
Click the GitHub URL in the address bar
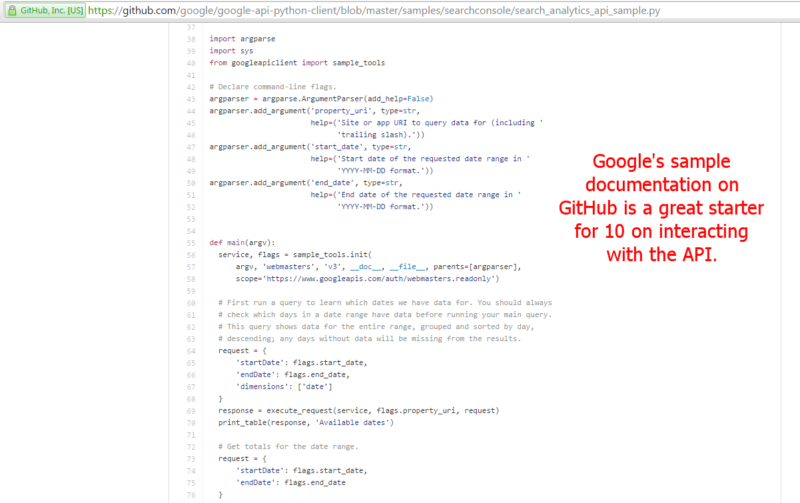(x=374, y=10)
